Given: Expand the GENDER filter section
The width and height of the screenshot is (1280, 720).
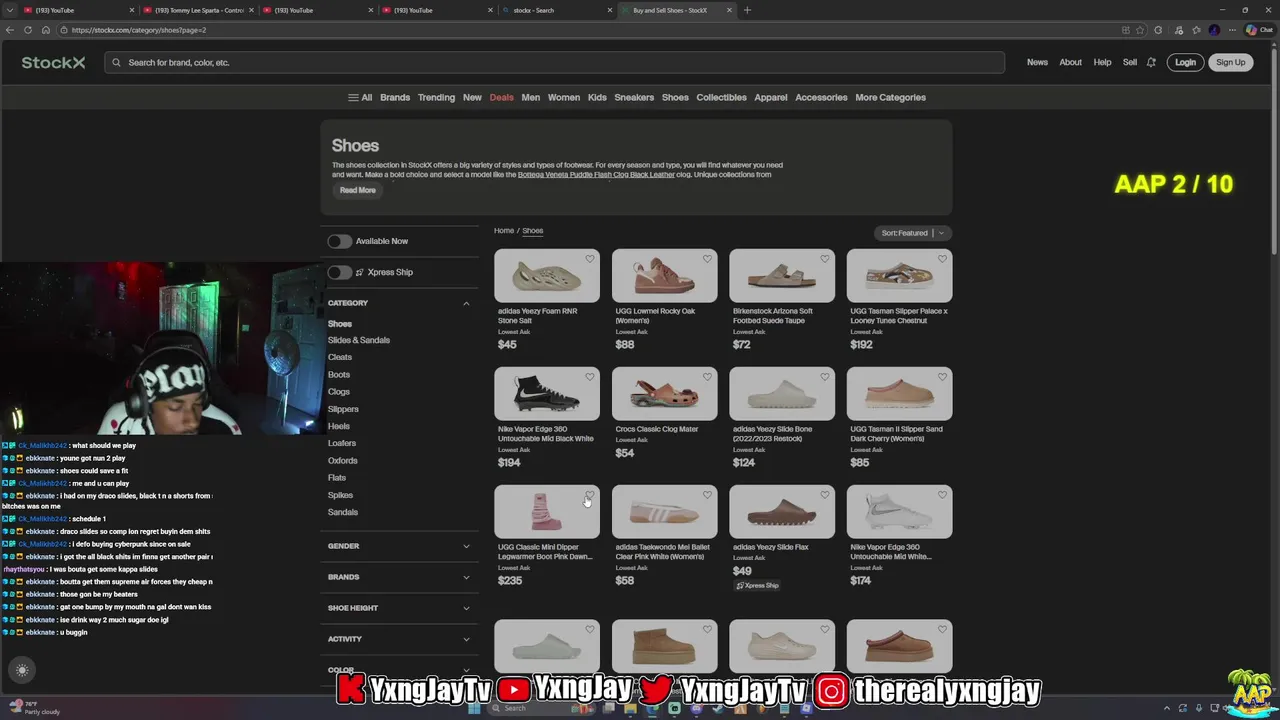Looking at the screenshot, I should 398,546.
